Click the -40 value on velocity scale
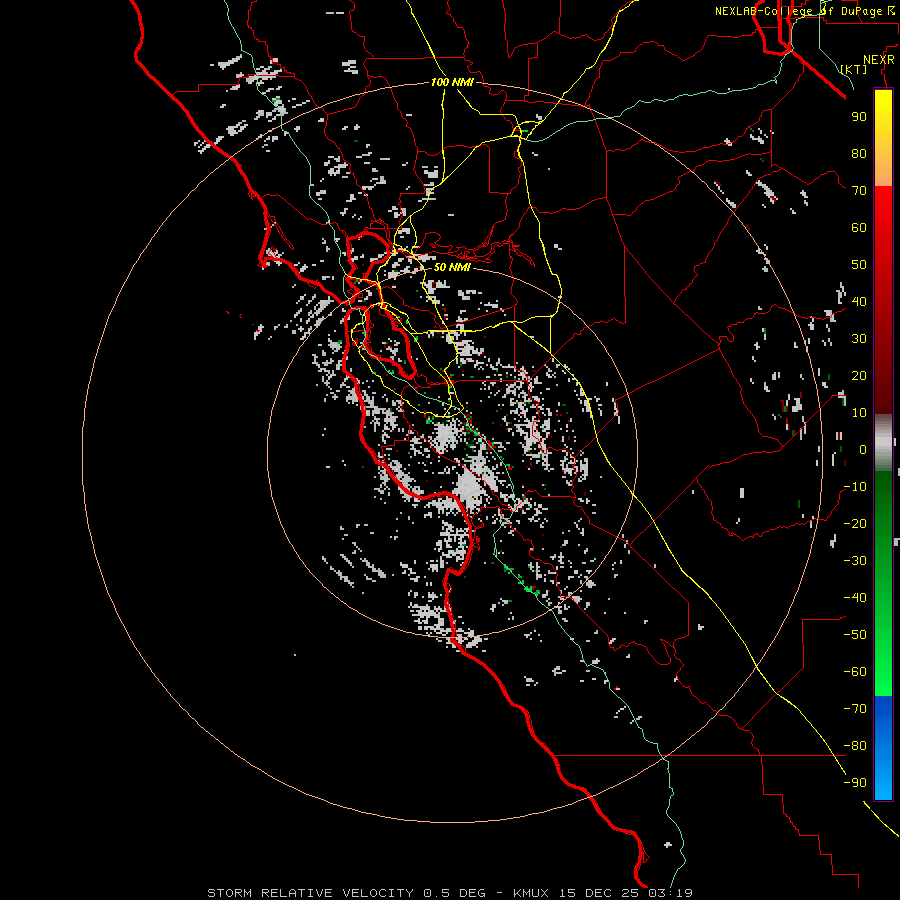This screenshot has height=900, width=900. (855, 598)
